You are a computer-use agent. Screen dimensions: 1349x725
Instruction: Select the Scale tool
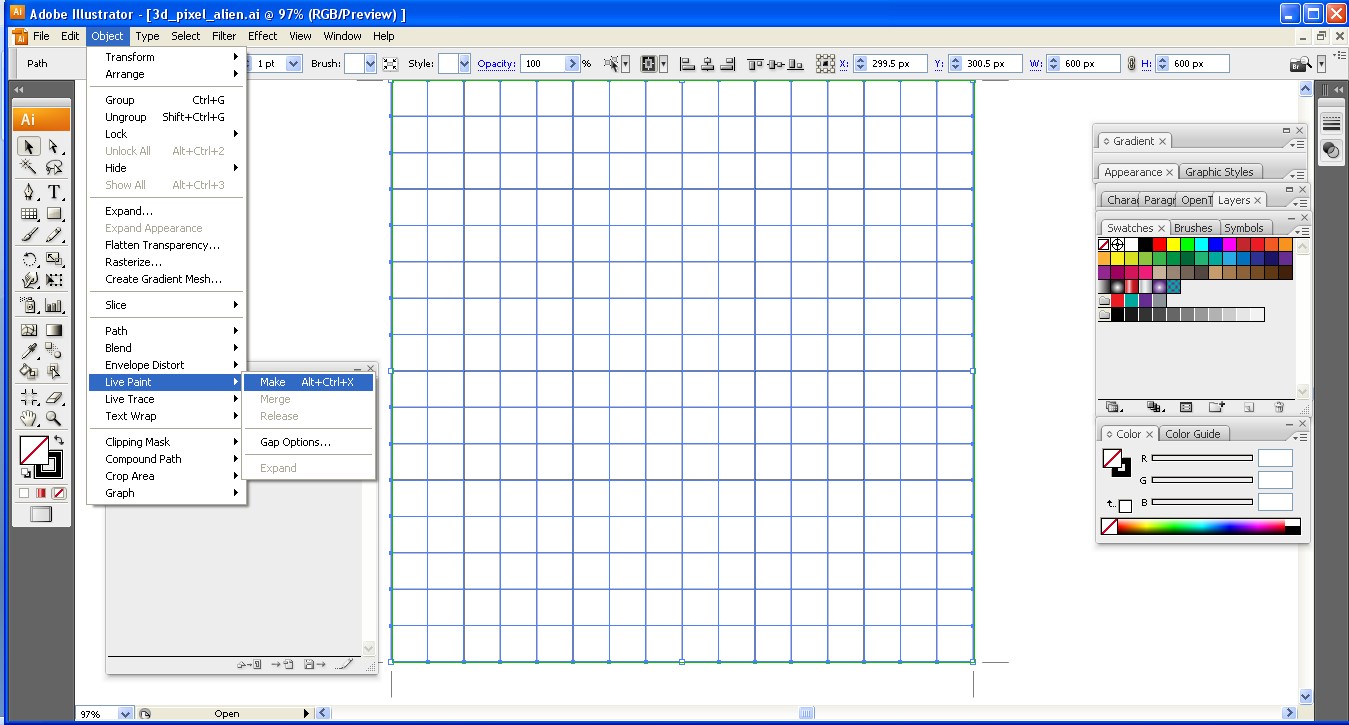(x=54, y=260)
